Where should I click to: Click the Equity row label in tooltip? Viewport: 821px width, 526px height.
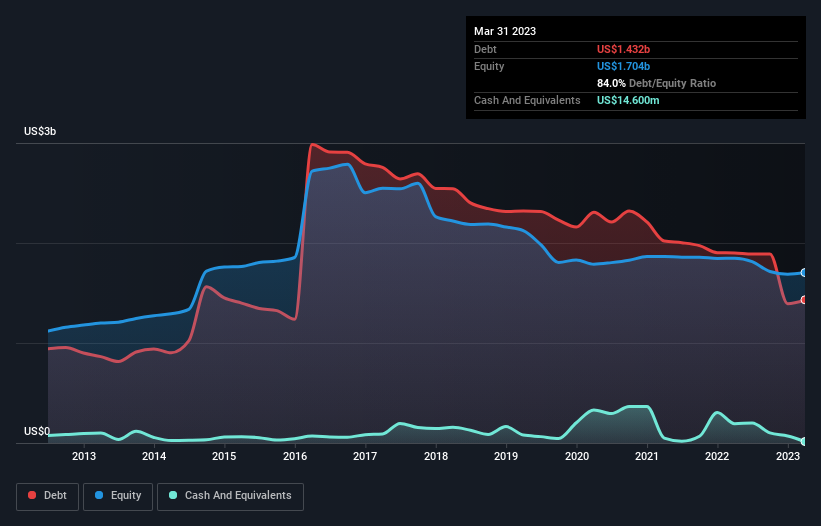click(x=489, y=66)
